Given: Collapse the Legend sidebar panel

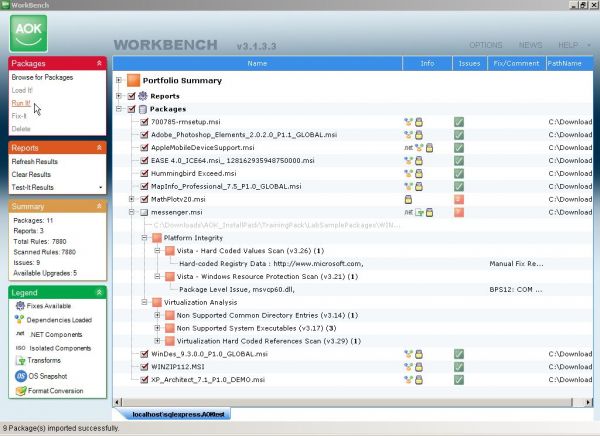Looking at the screenshot, I should tap(99, 292).
